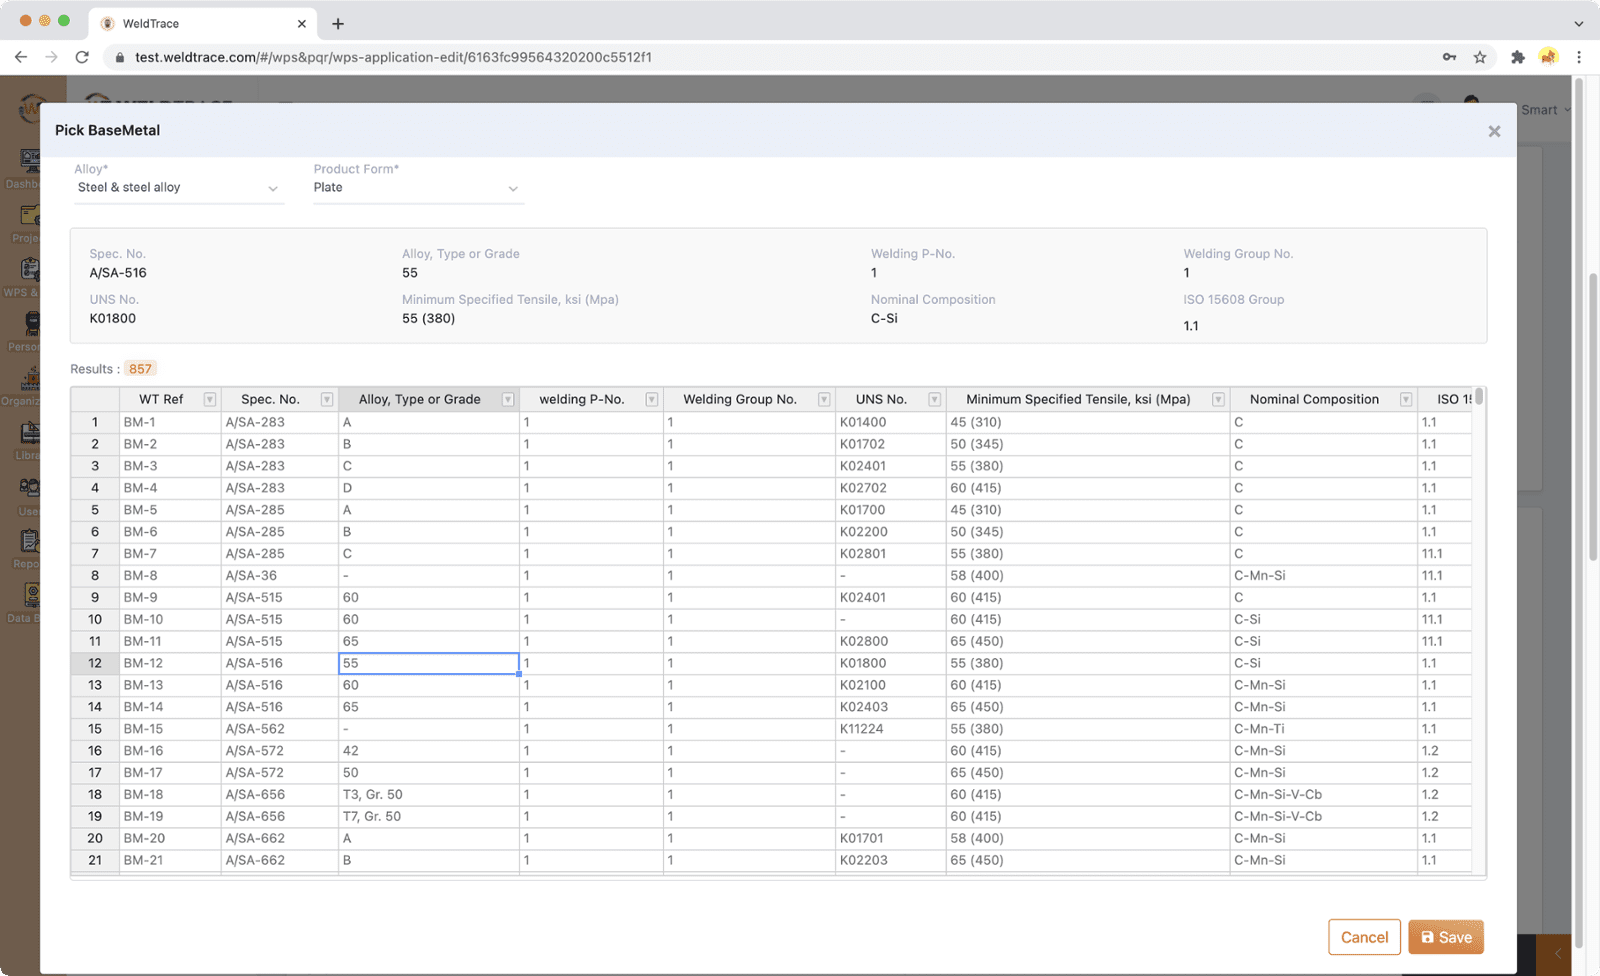The image size is (1600, 976).
Task: Open Minimum Specified Tensile filter icon
Action: click(x=1218, y=400)
